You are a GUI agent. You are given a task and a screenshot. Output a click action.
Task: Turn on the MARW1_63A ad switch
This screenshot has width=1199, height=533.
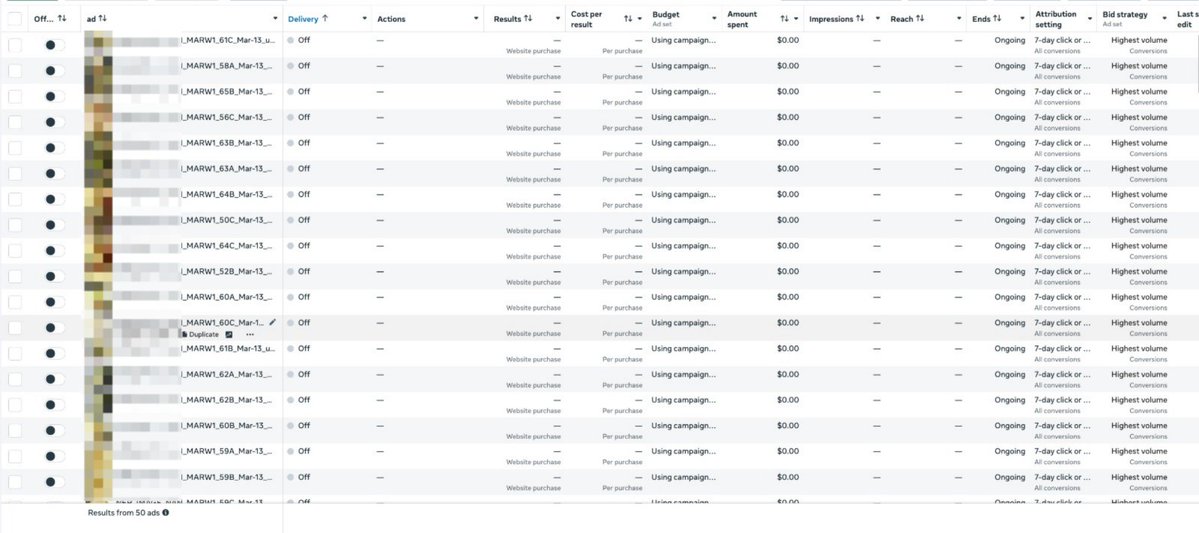click(x=54, y=174)
